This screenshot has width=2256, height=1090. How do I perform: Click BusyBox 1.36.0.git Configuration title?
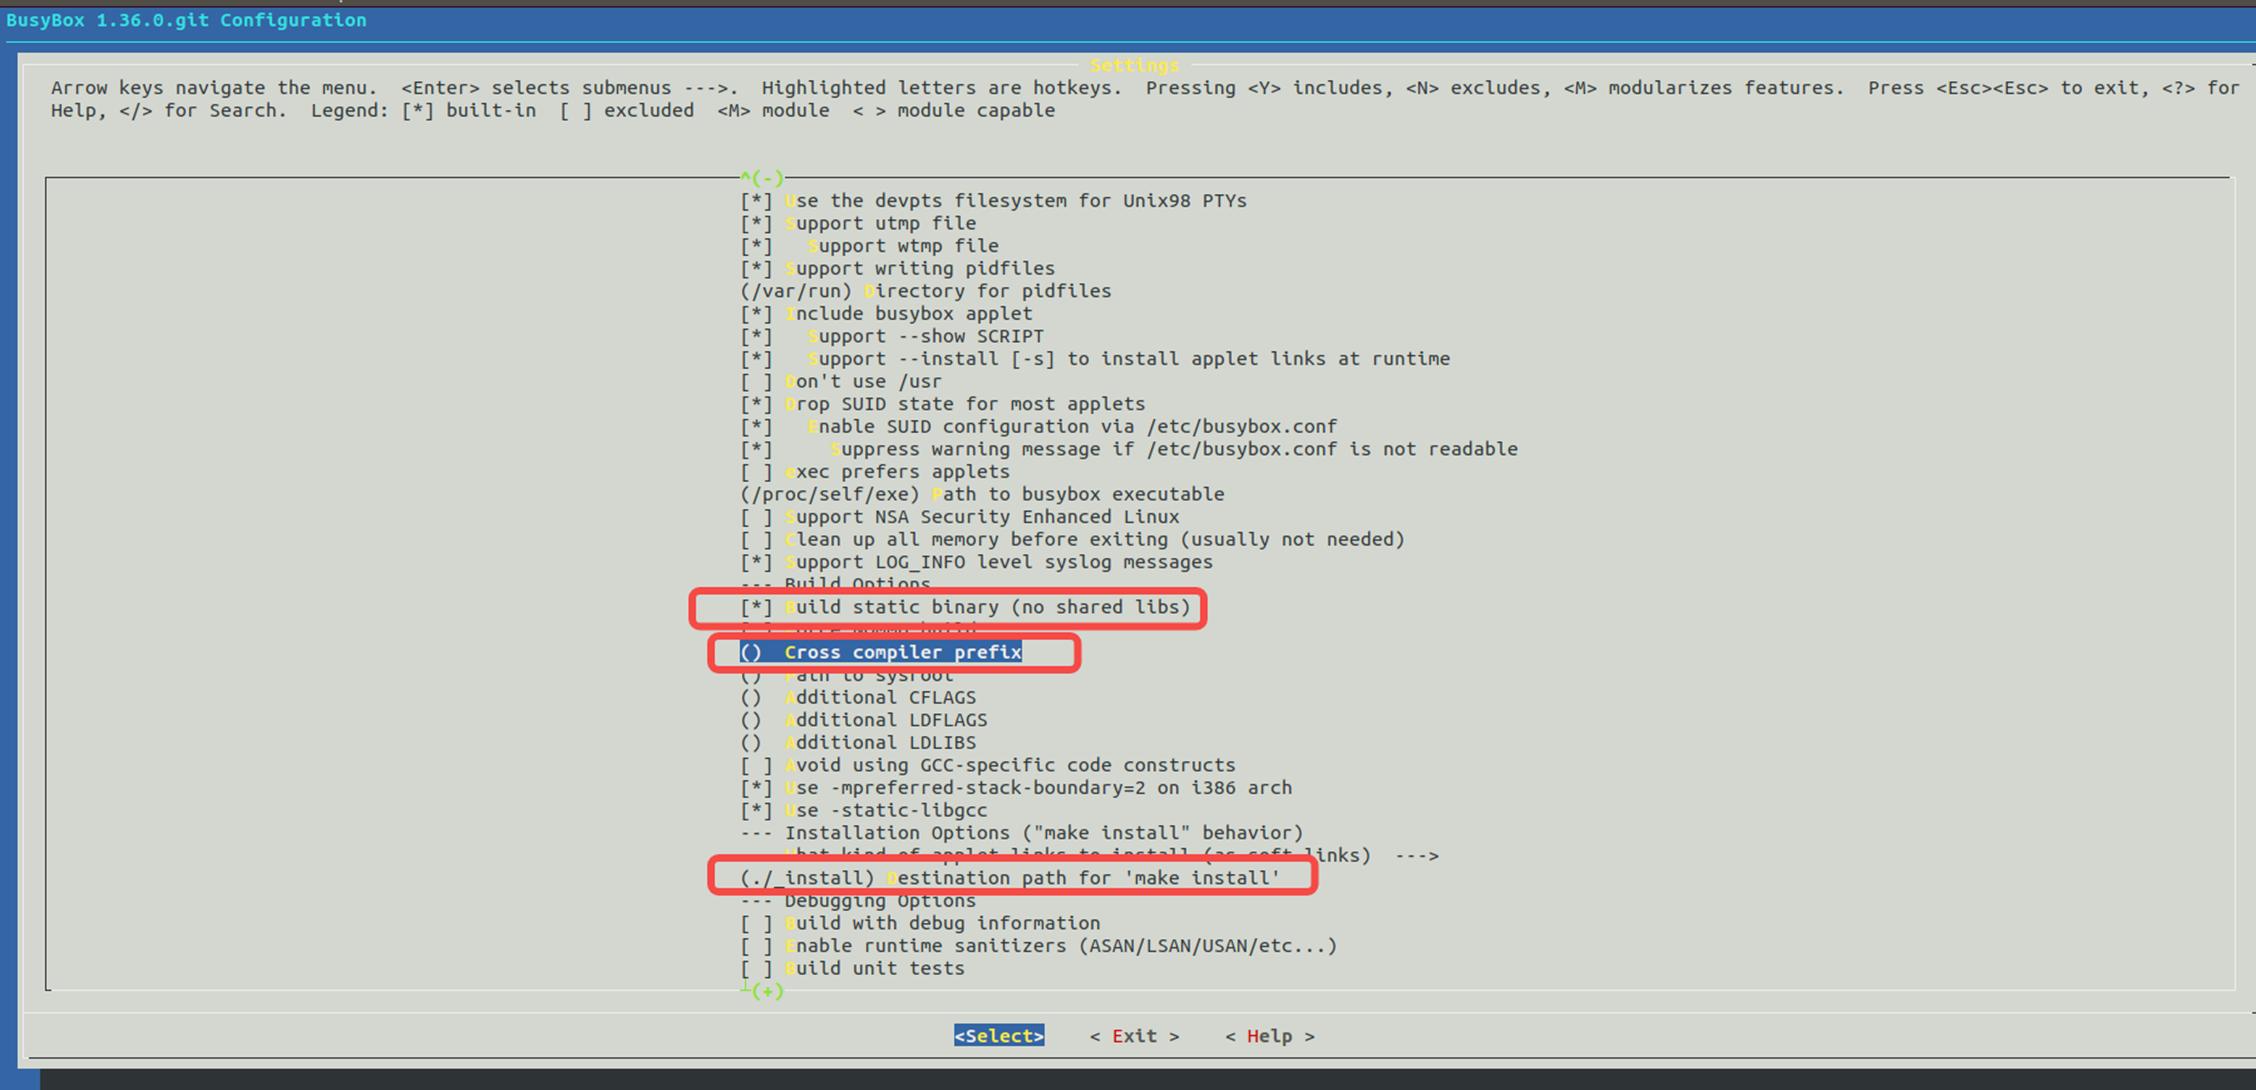point(186,20)
